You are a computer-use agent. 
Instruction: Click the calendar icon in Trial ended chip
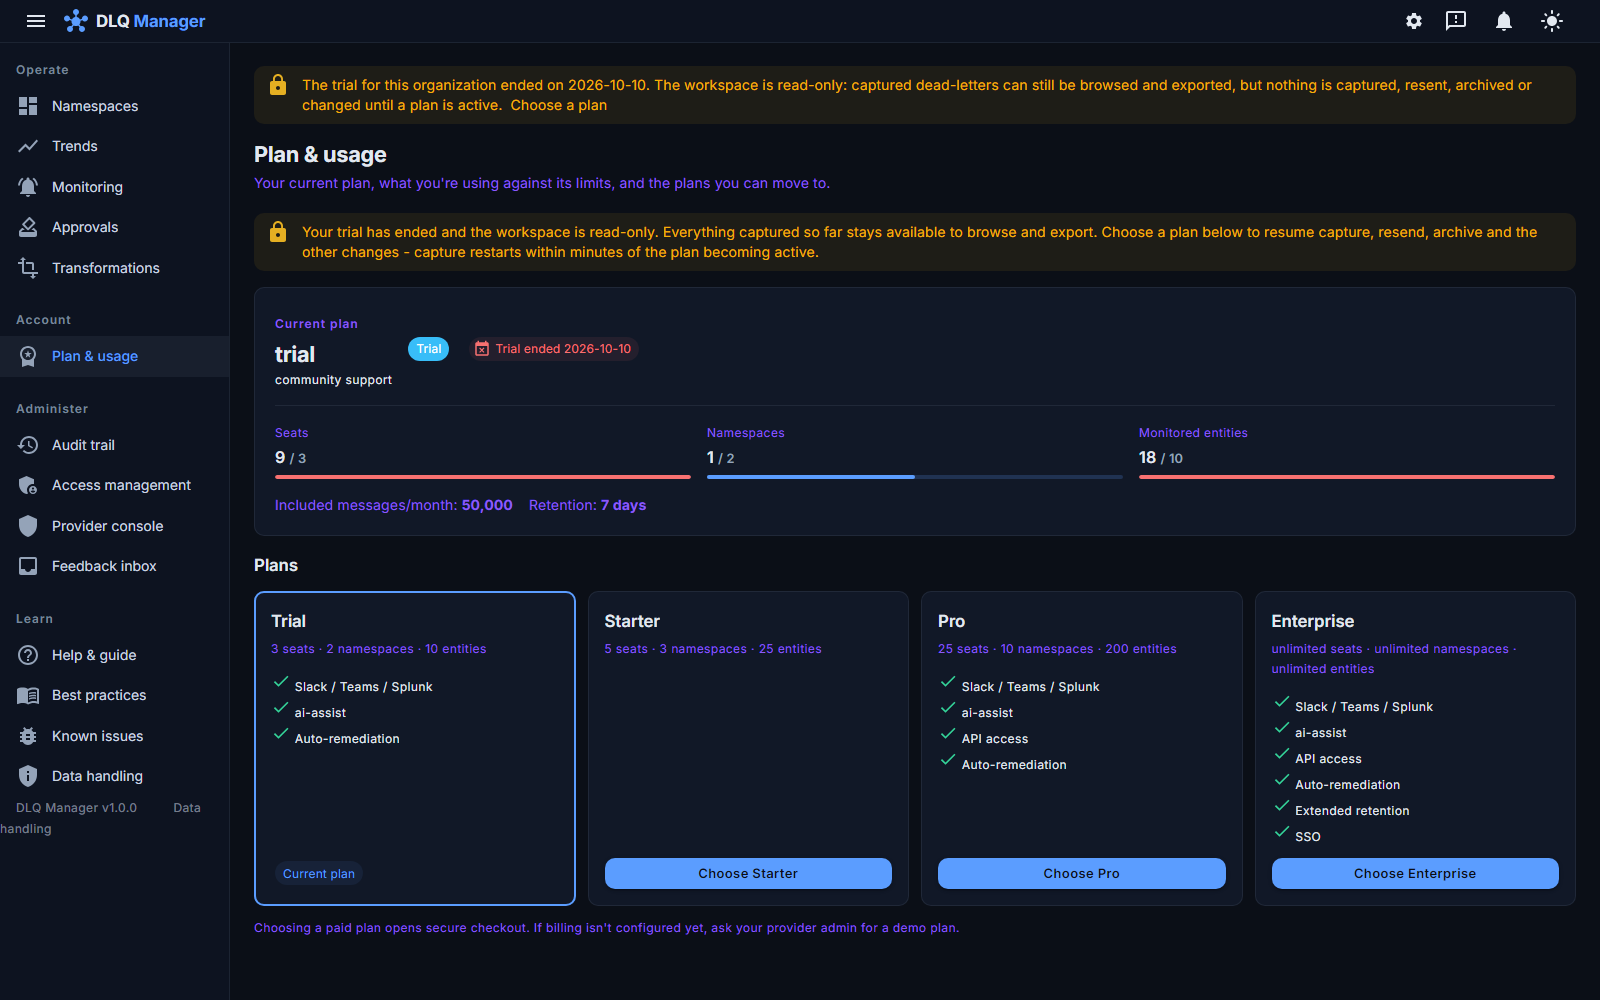482,349
